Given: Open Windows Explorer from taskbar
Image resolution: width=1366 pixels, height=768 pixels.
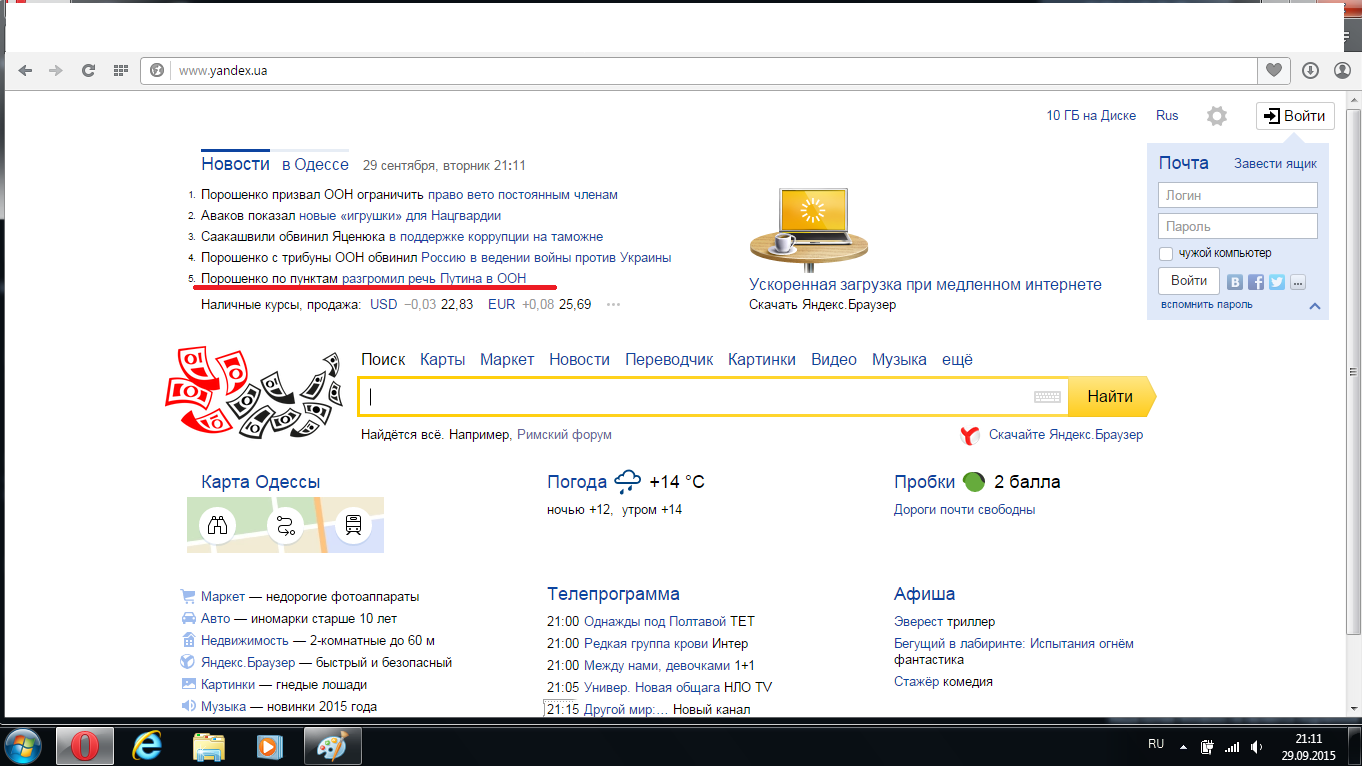Looking at the screenshot, I should pyautogui.click(x=209, y=747).
